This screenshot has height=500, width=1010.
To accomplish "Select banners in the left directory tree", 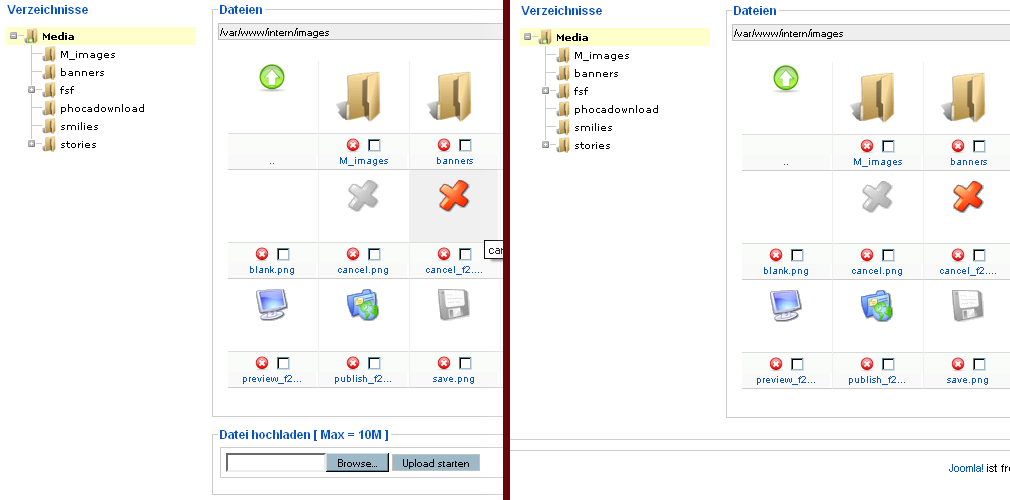I will (x=82, y=73).
